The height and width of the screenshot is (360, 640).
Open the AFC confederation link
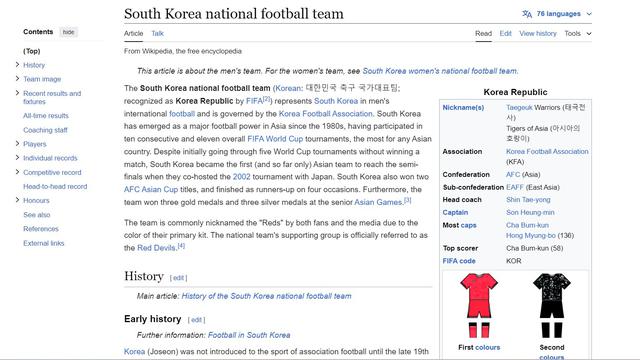(x=513, y=174)
